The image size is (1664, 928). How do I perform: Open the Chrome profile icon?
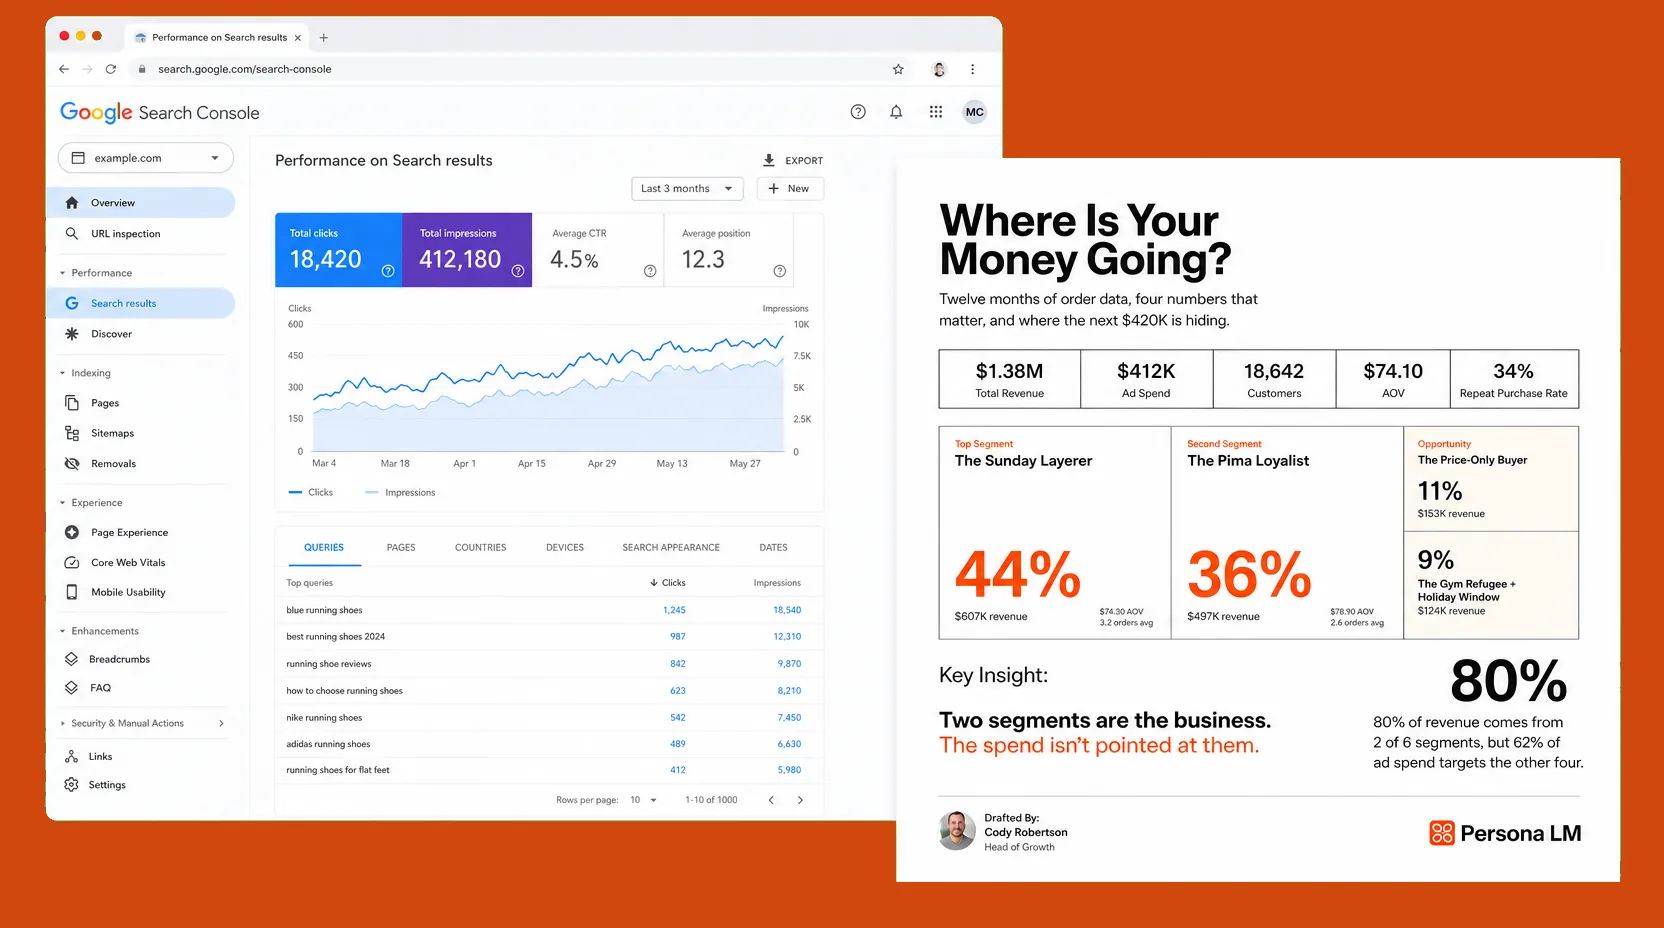(x=939, y=69)
